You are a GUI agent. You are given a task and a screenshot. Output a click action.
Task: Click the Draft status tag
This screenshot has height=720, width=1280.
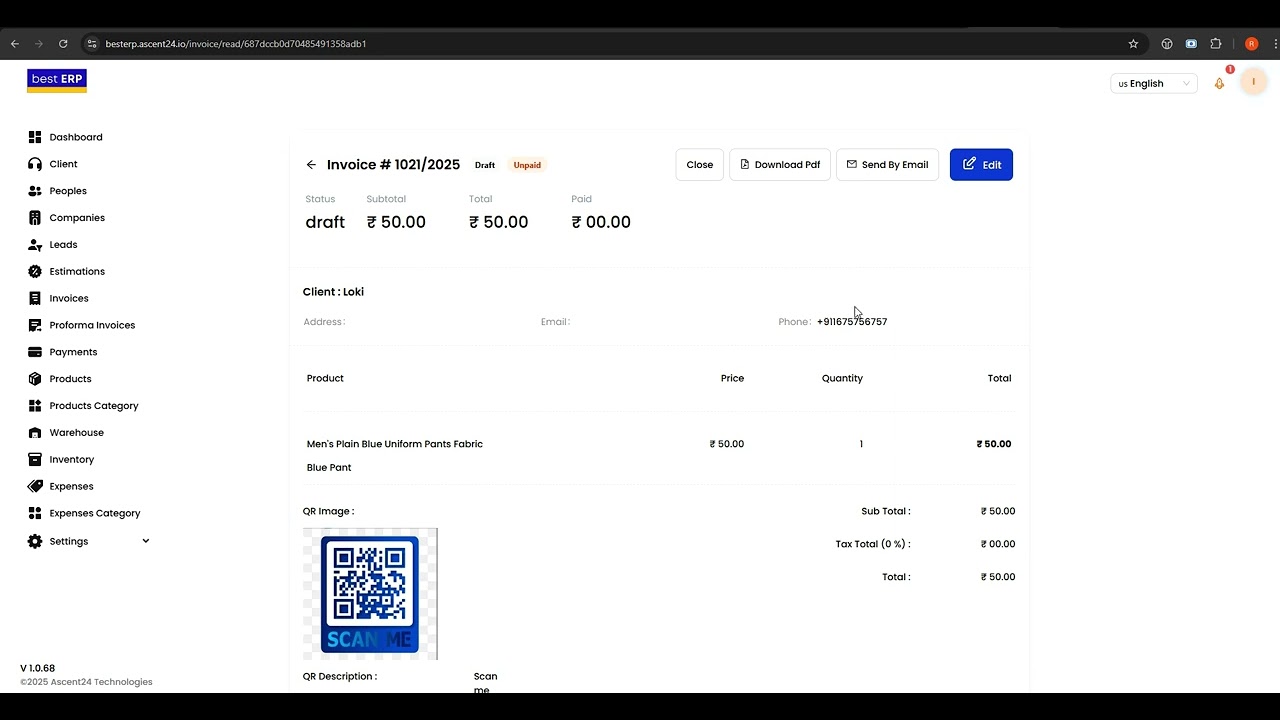coord(485,165)
